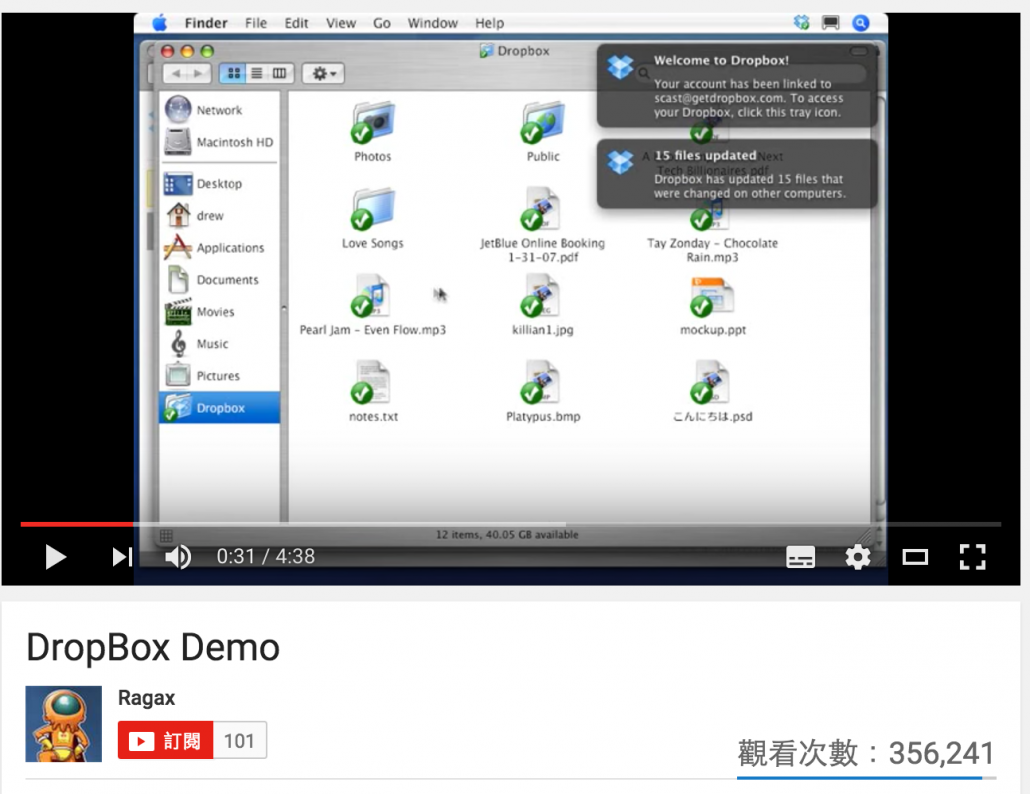This screenshot has height=794, width=1030.
Task: Select Music in the sidebar
Action: 219,343
